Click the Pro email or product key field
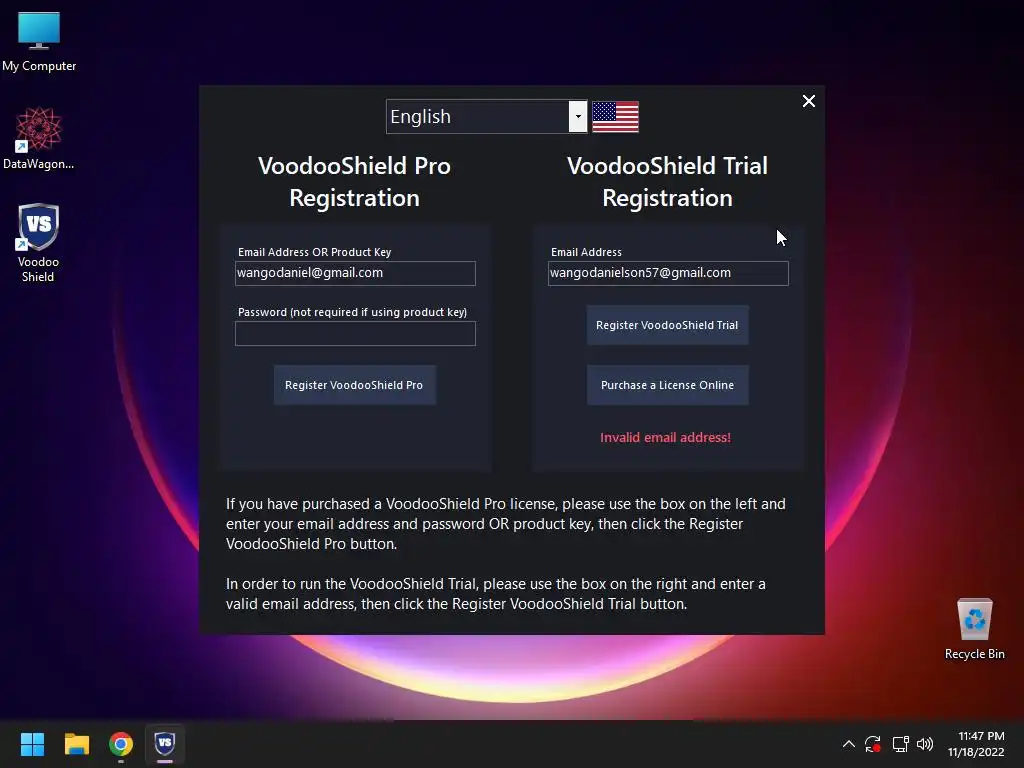 (355, 273)
